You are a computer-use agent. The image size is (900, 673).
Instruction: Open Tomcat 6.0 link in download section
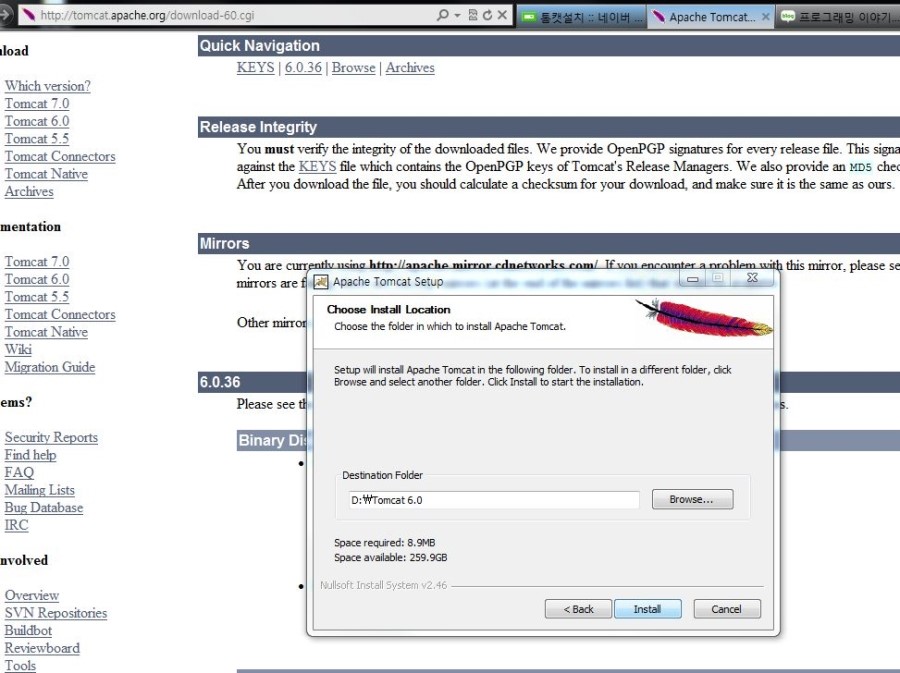(x=37, y=121)
